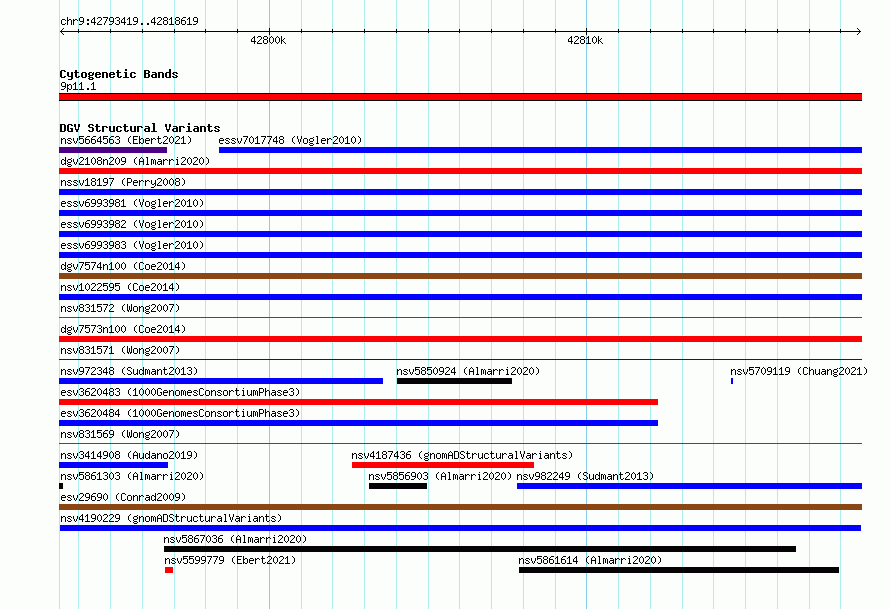Select essv6993982 (Vogler2010) label
This screenshot has width=890, height=609.
pyautogui.click(x=132, y=224)
